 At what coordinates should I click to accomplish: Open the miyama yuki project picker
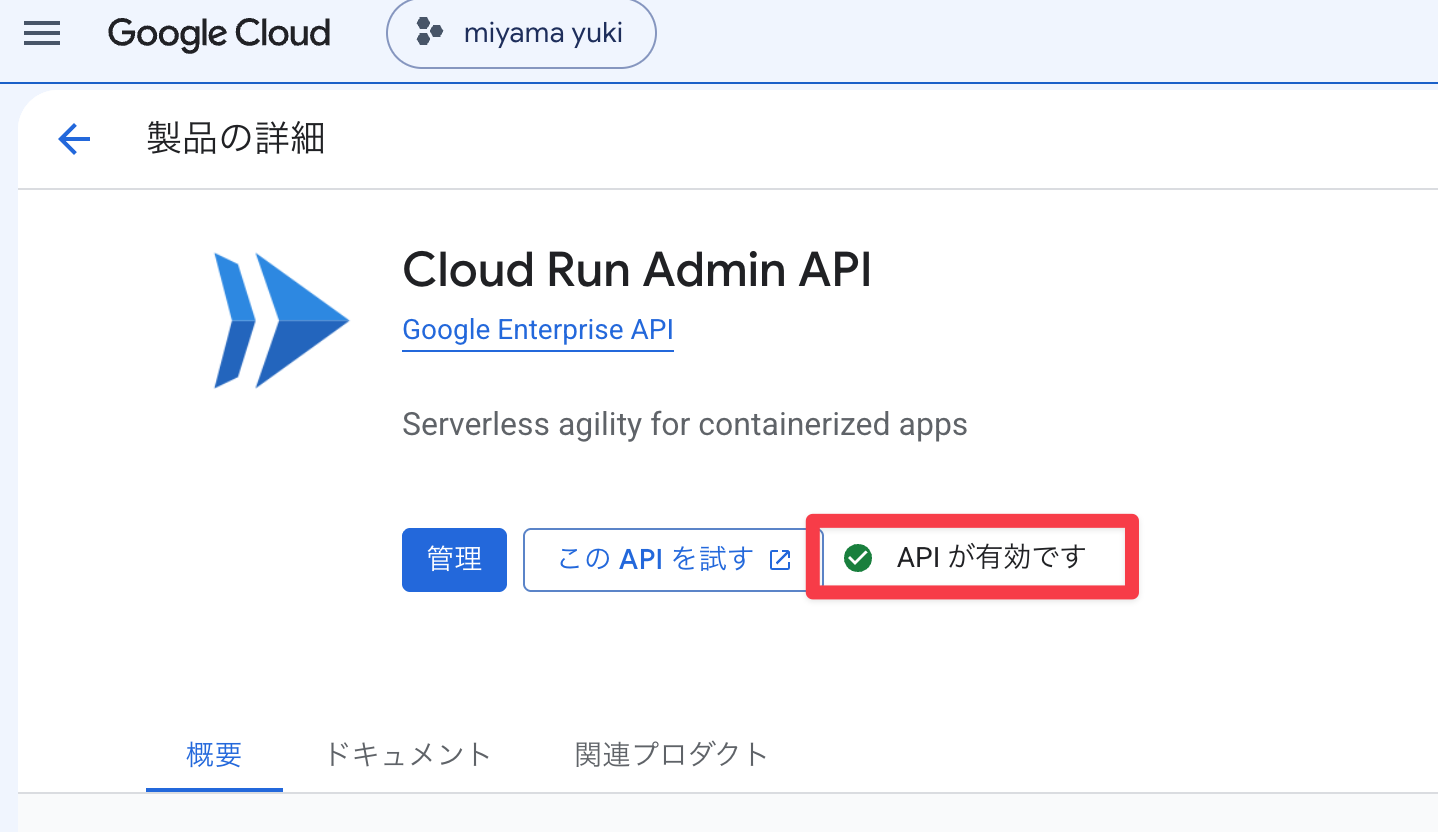(521, 33)
